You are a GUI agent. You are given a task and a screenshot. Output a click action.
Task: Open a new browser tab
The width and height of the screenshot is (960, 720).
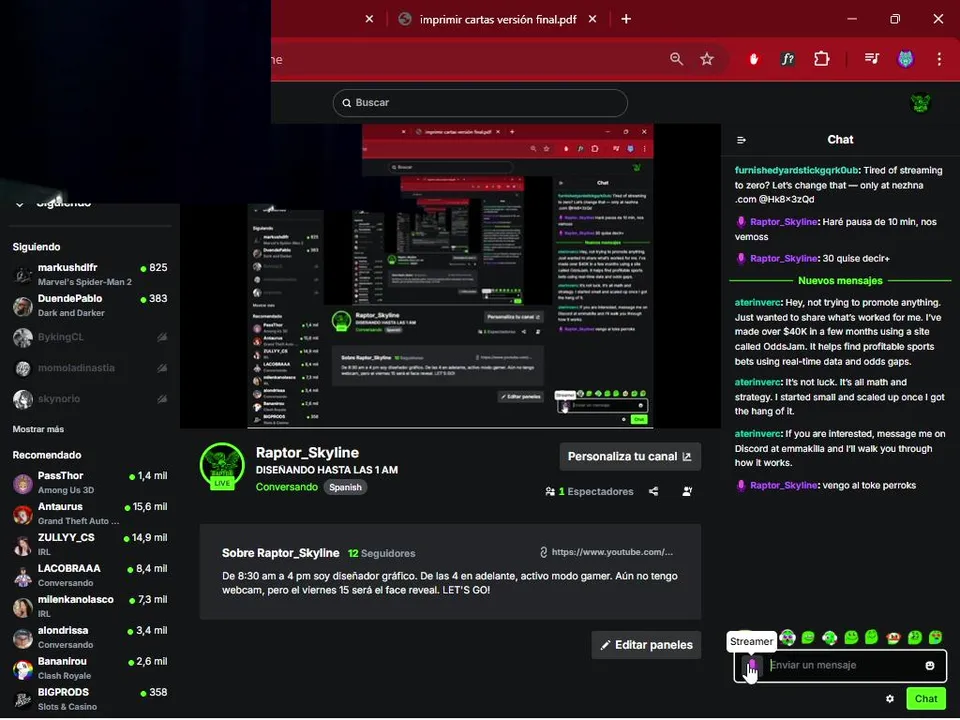626,19
